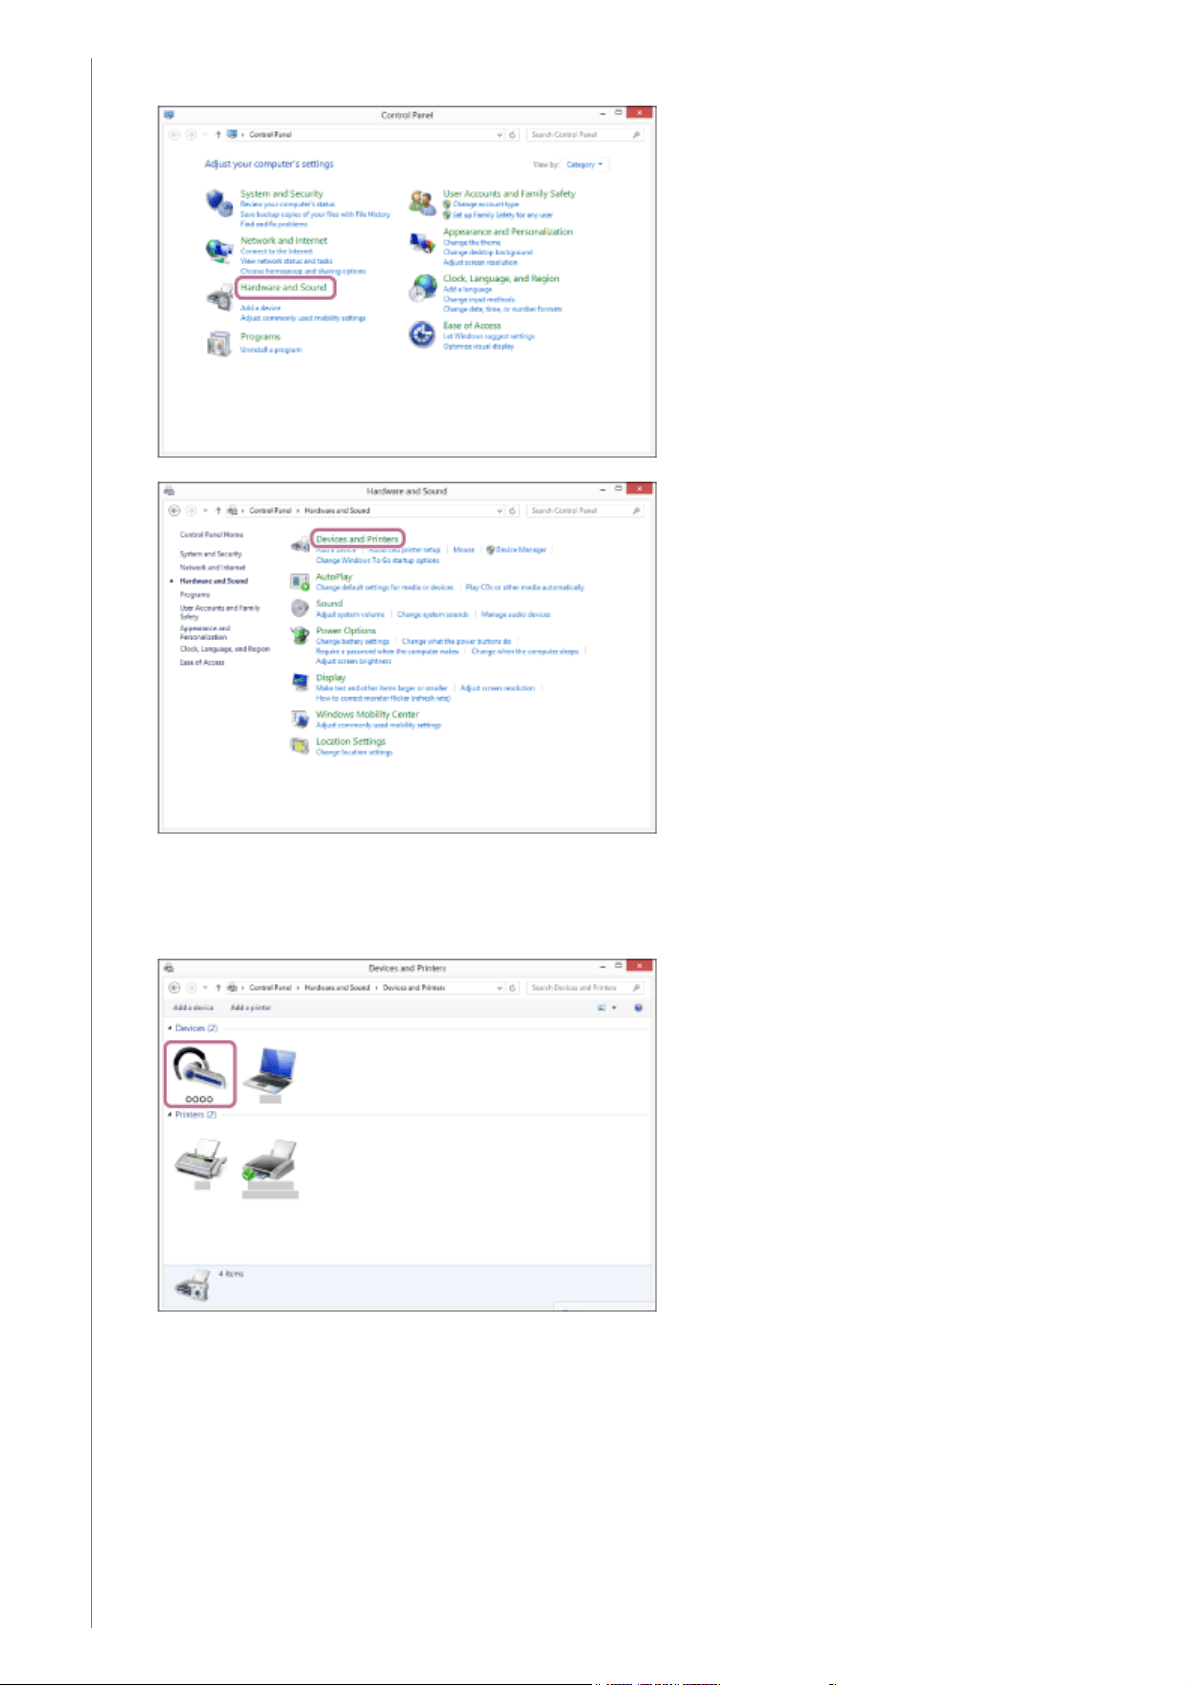Image resolution: width=1191 pixels, height=1685 pixels.
Task: Click Search Devices and Printers field
Action: click(x=585, y=988)
